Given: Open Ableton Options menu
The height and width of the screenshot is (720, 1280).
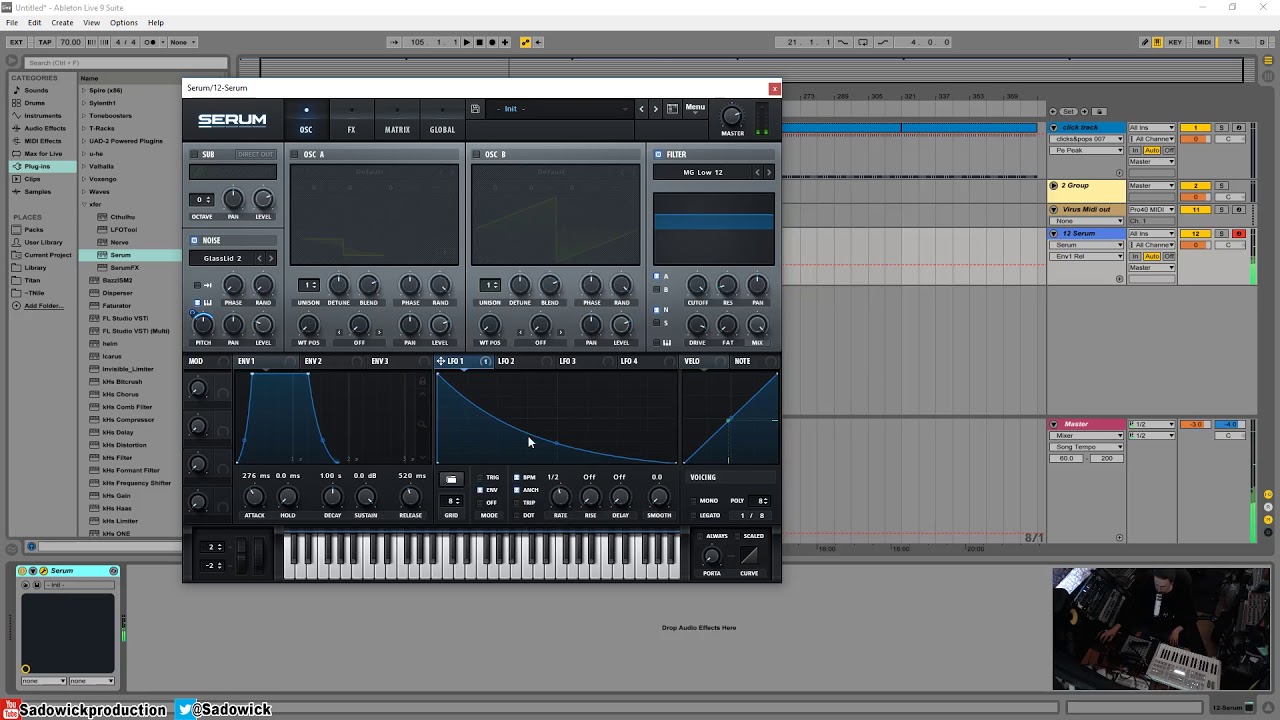Looking at the screenshot, I should pyautogui.click(x=124, y=22).
